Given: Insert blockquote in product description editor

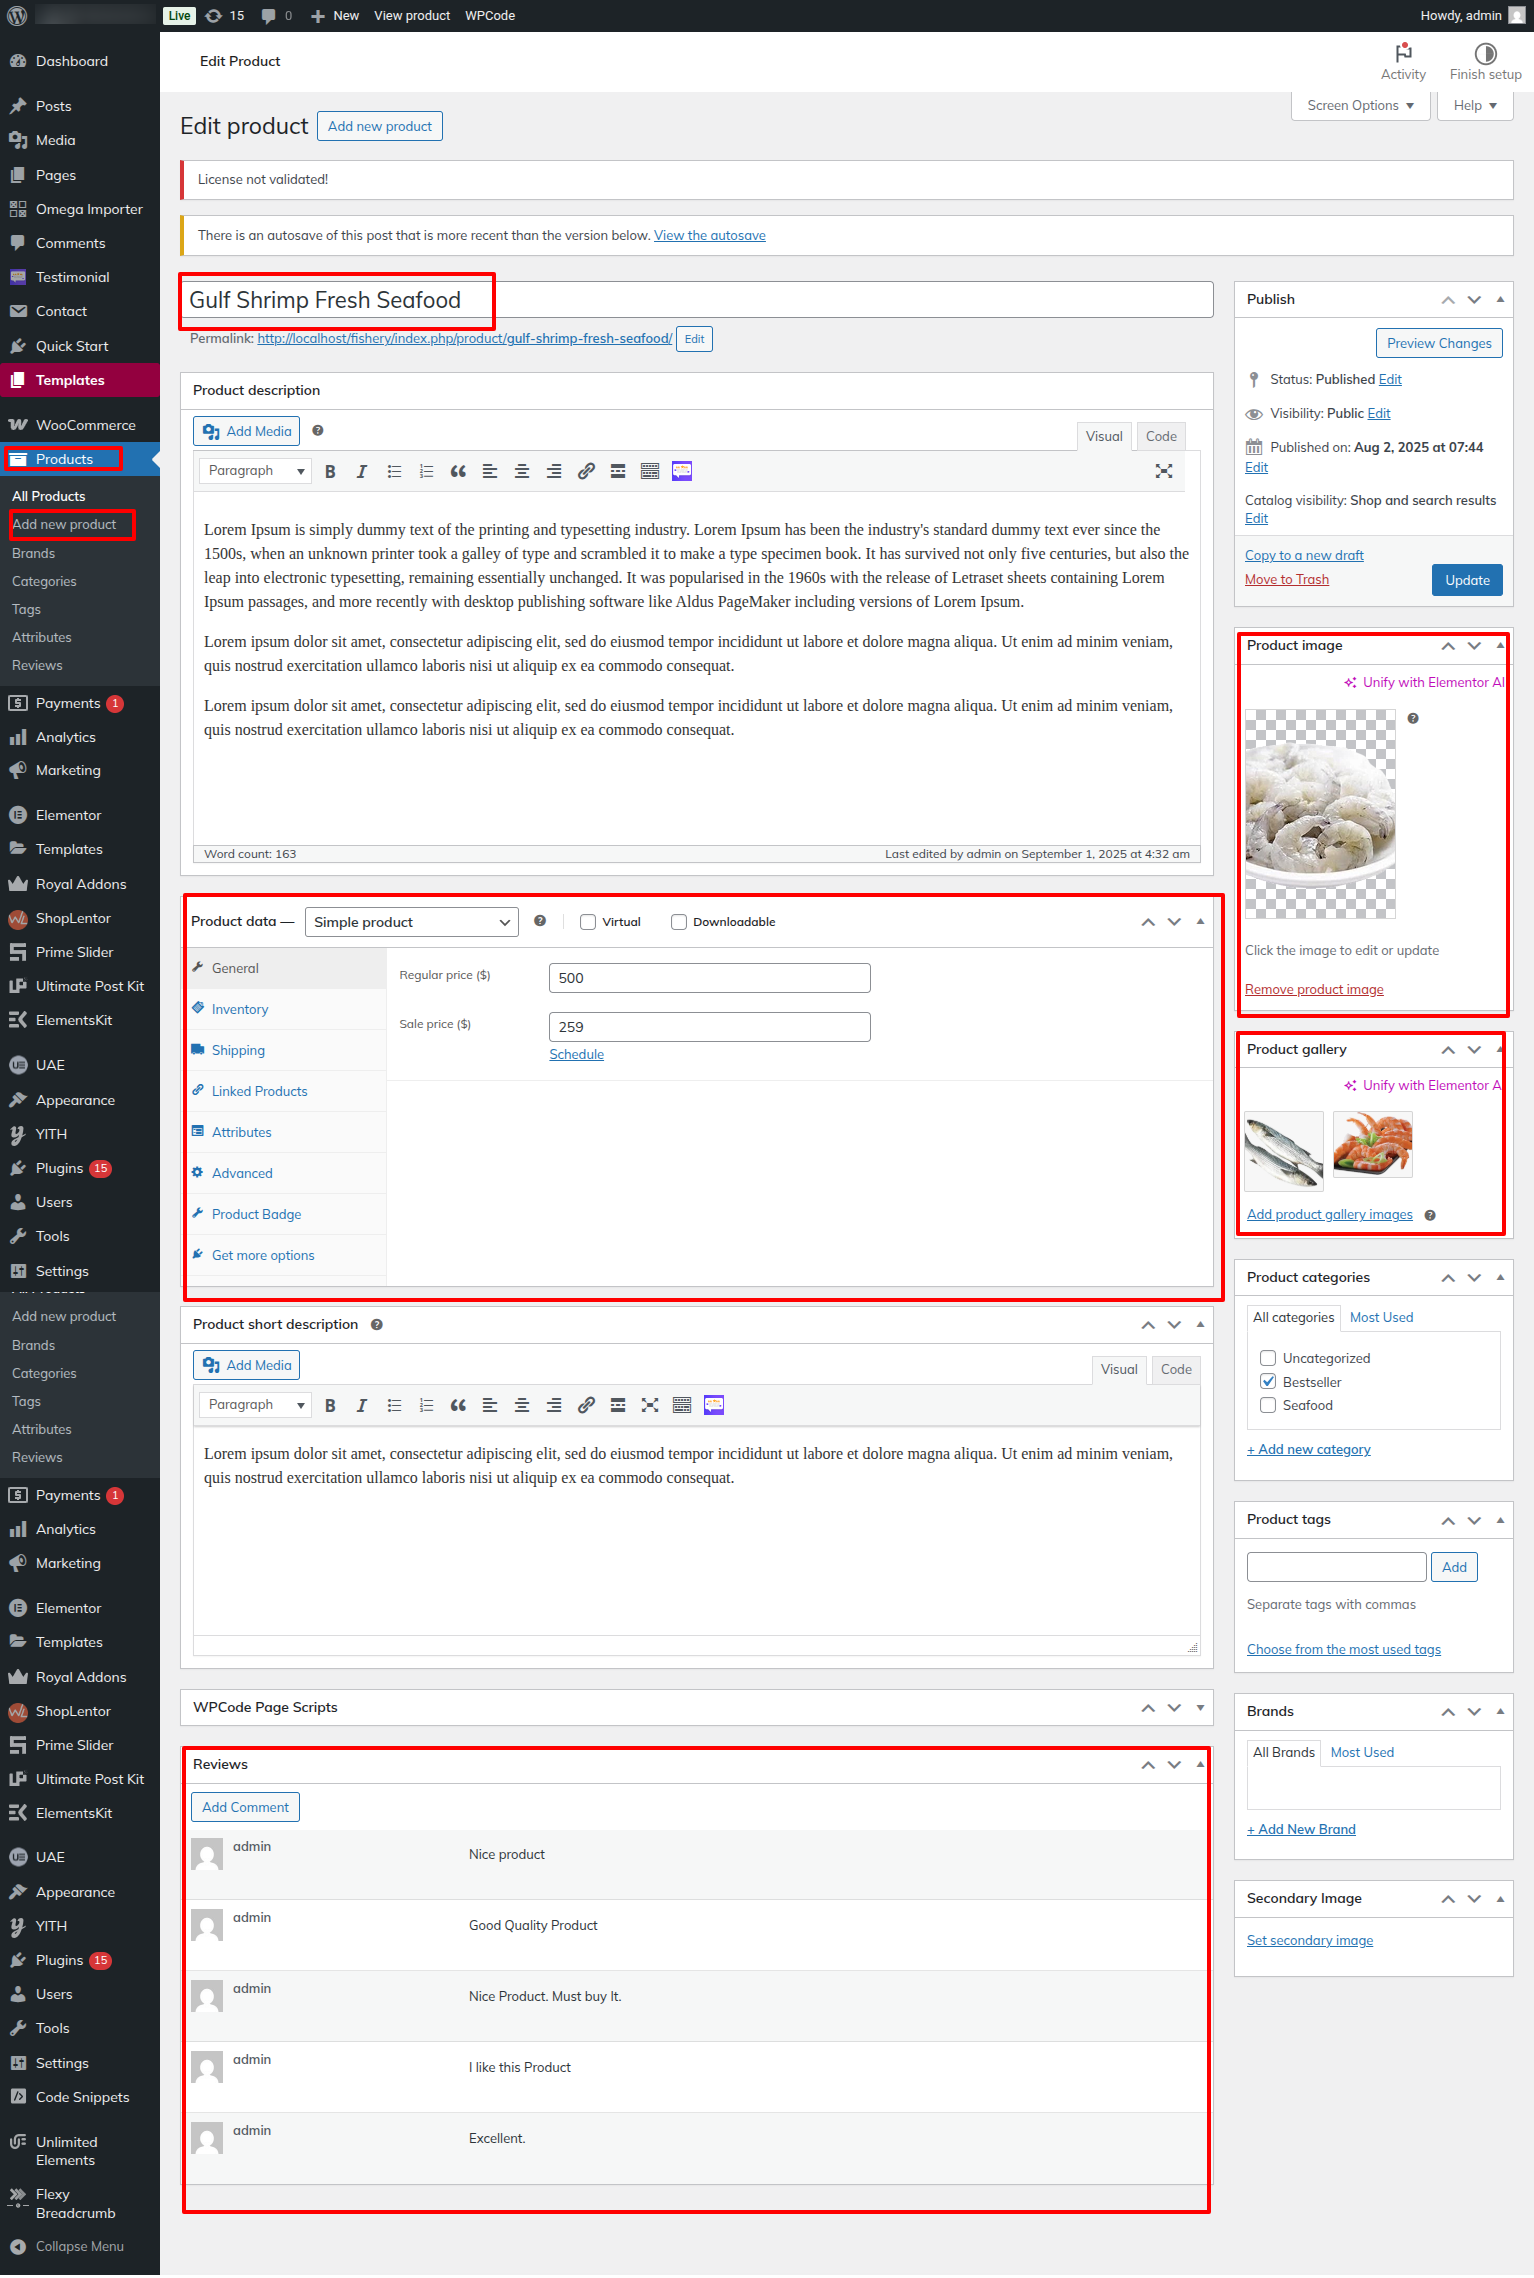Looking at the screenshot, I should pos(458,471).
